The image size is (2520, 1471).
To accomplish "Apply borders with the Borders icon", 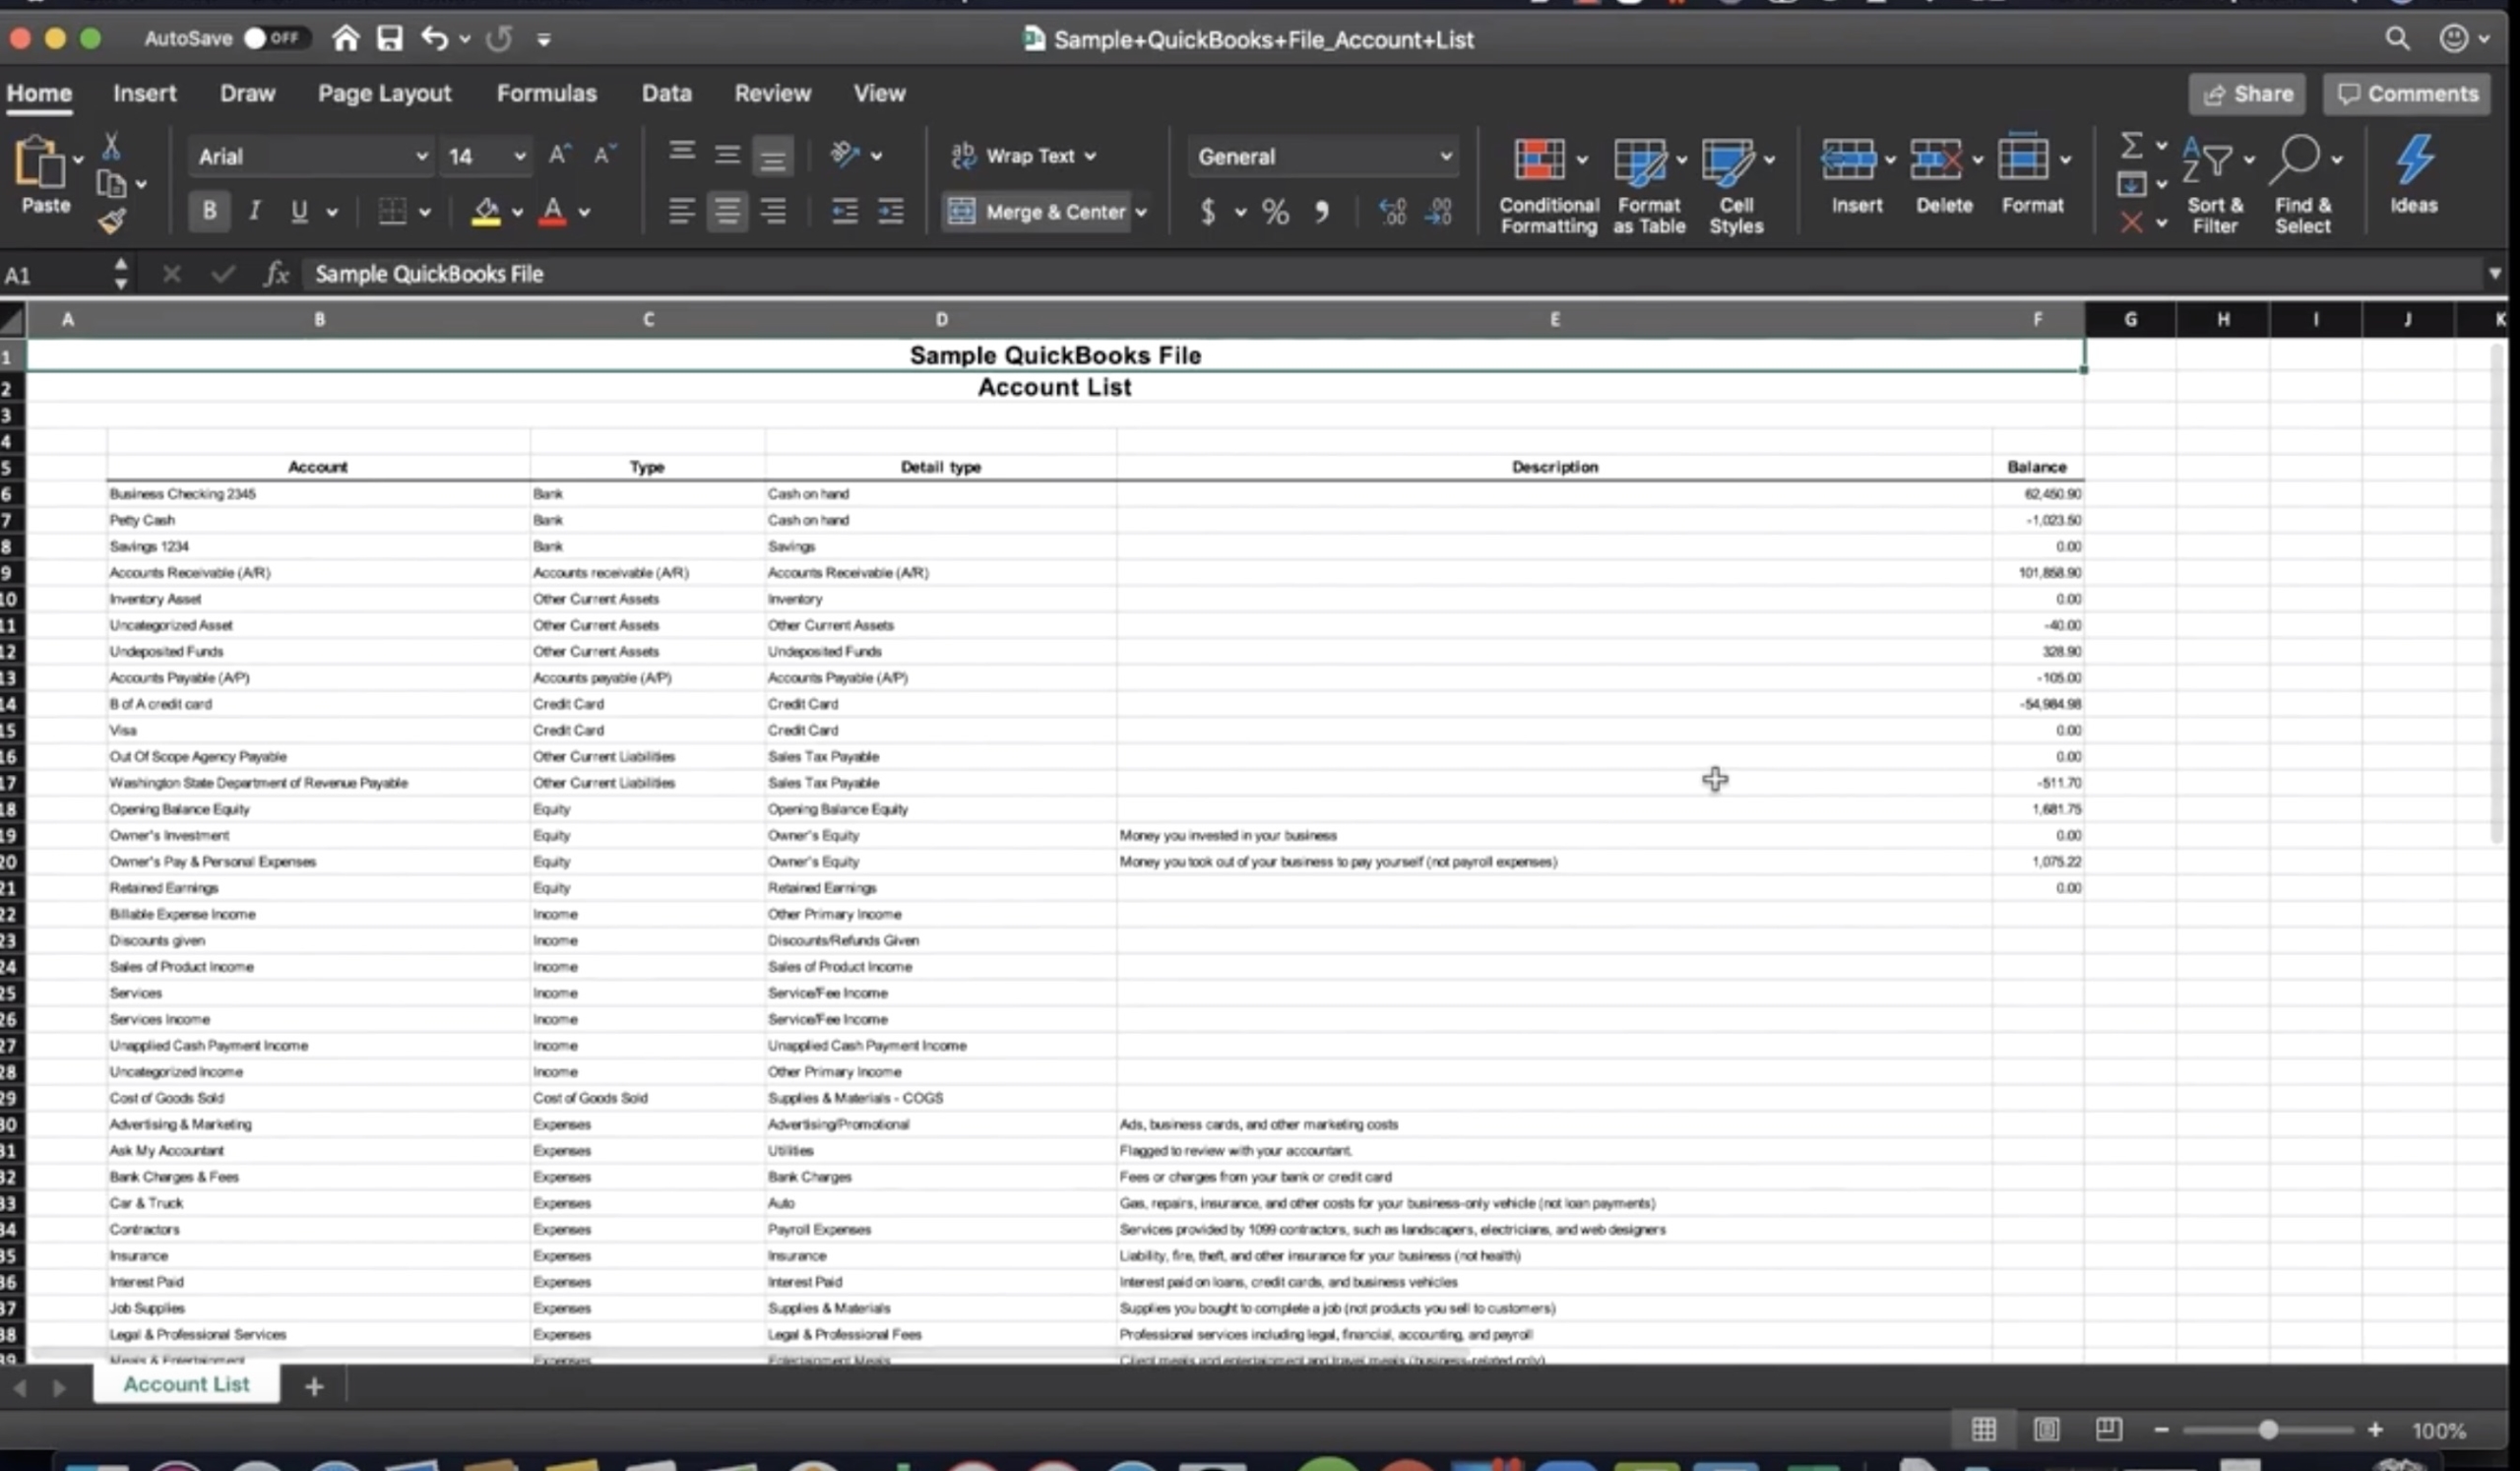I will pos(392,211).
